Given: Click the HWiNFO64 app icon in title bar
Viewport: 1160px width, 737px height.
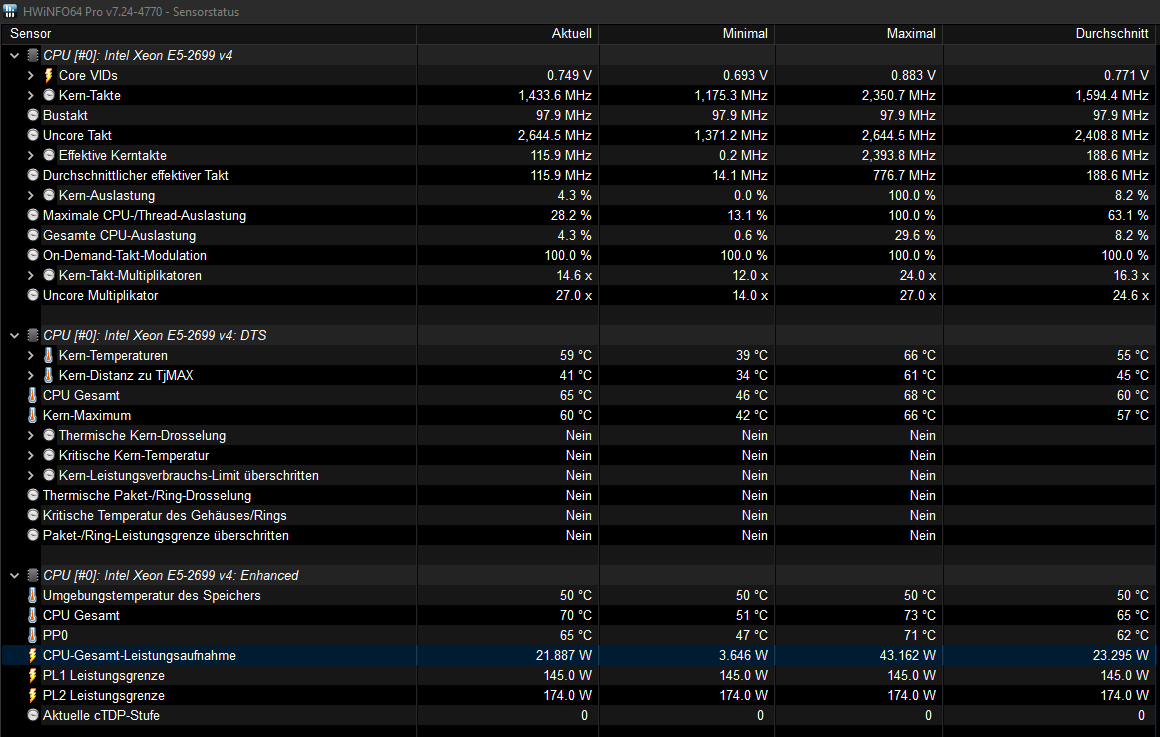Looking at the screenshot, I should coord(10,11).
